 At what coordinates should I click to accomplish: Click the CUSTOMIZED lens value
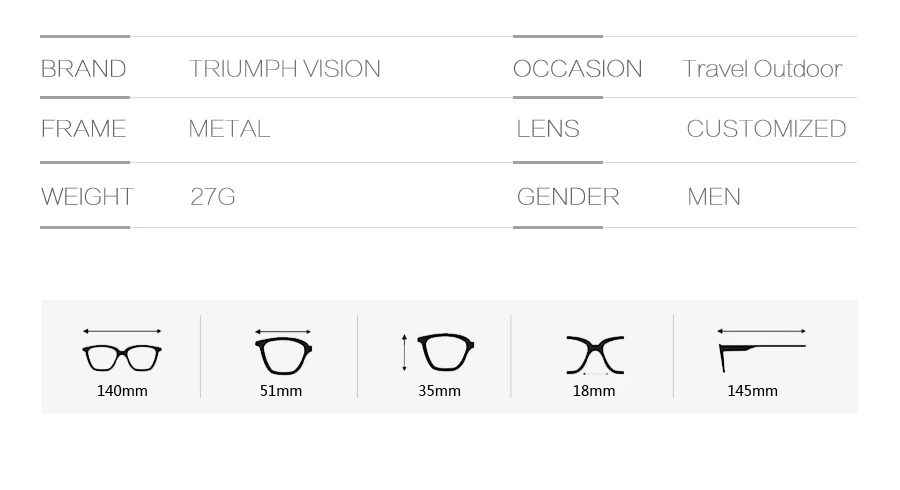pyautogui.click(x=766, y=129)
